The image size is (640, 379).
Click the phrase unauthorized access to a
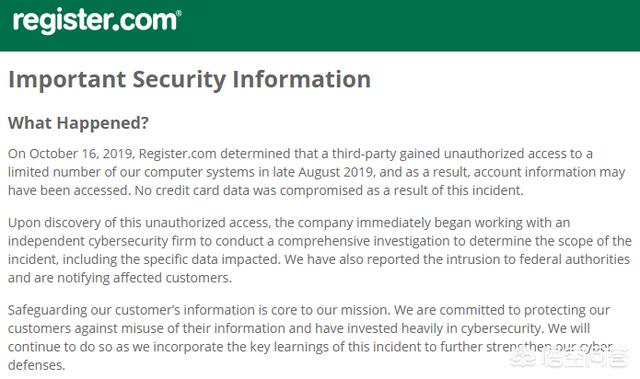(x=518, y=154)
